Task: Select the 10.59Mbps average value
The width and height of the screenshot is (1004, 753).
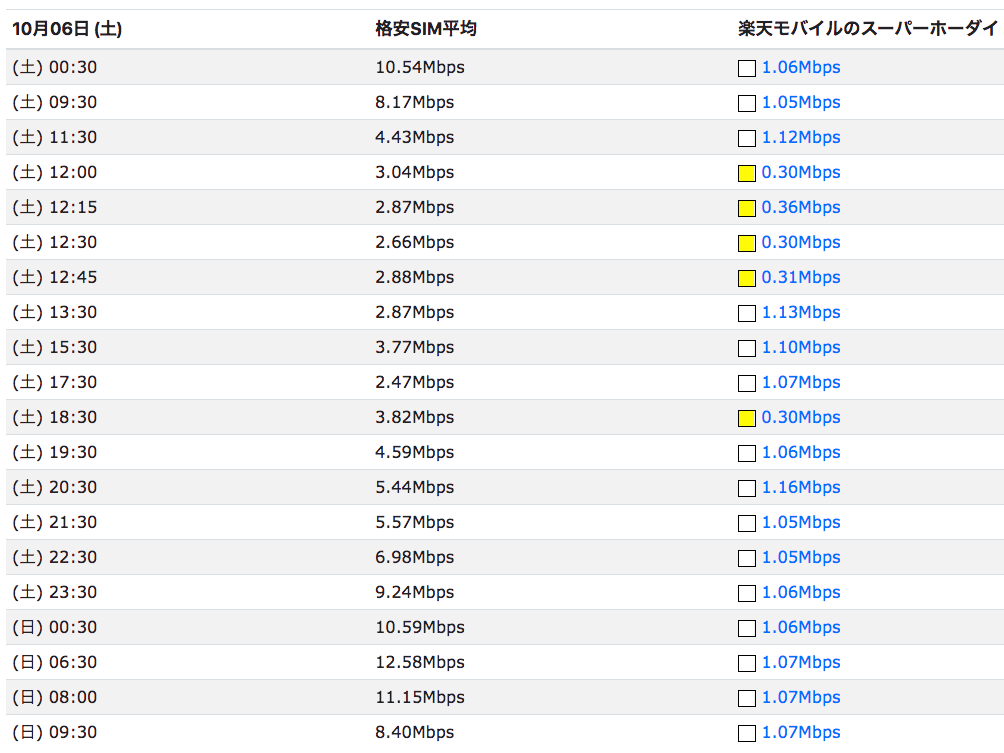Action: pos(420,628)
